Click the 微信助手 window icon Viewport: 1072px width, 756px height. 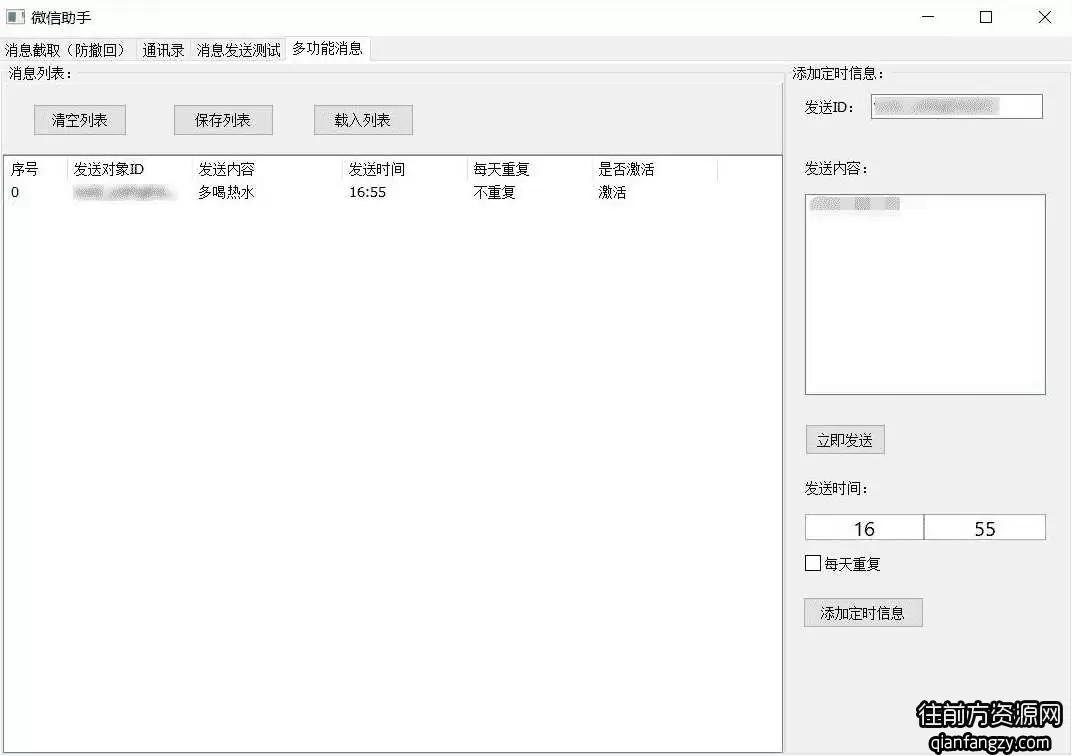pos(15,16)
